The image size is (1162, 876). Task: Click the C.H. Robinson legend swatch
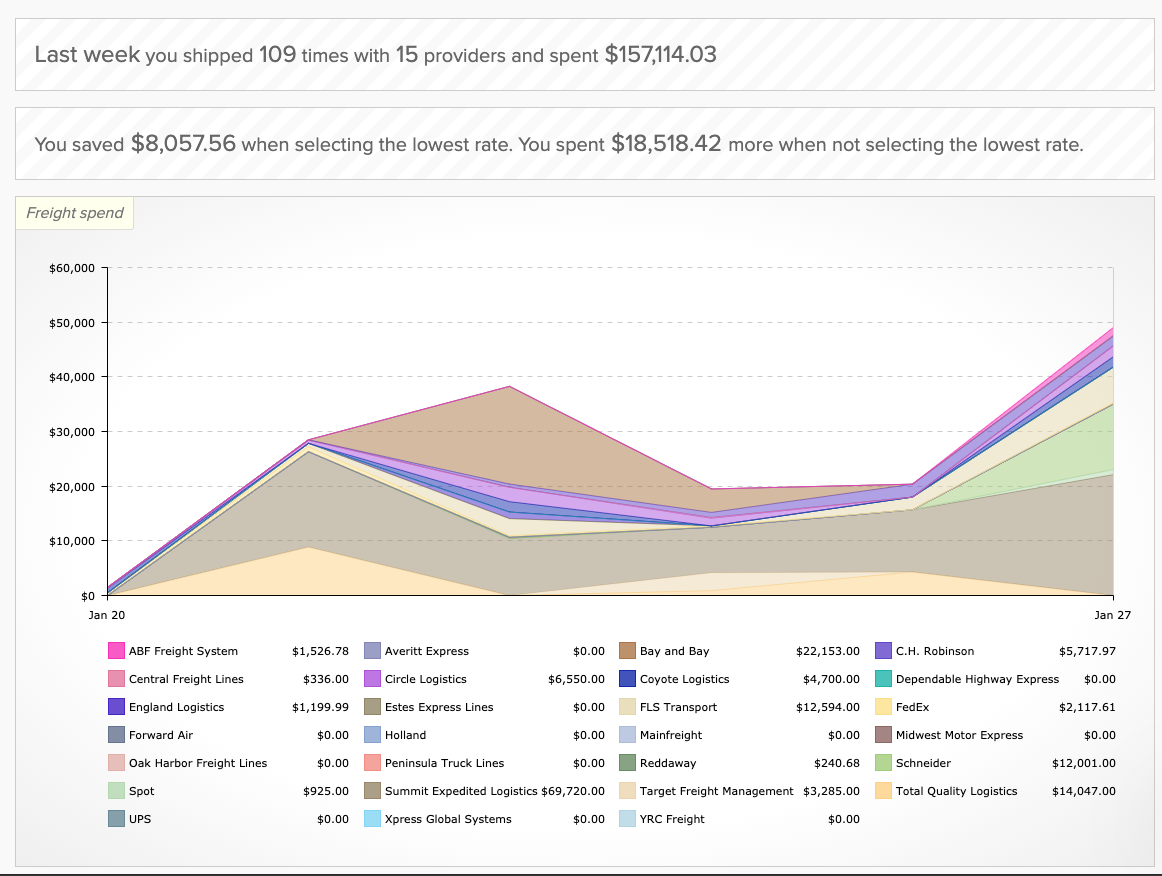point(884,651)
